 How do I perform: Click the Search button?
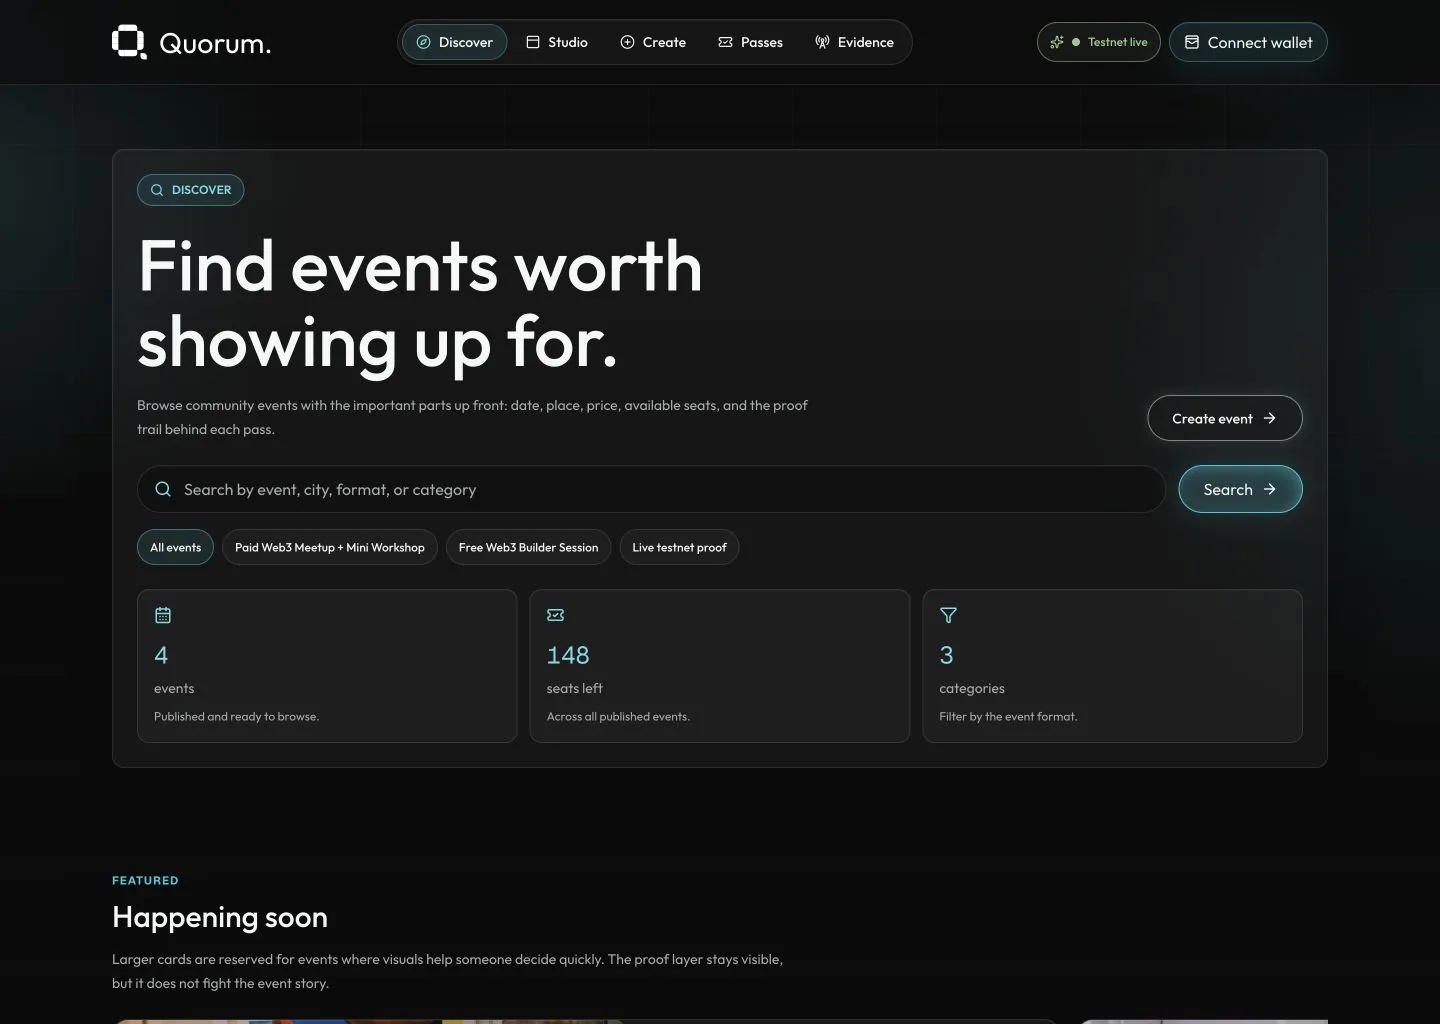(x=1240, y=489)
